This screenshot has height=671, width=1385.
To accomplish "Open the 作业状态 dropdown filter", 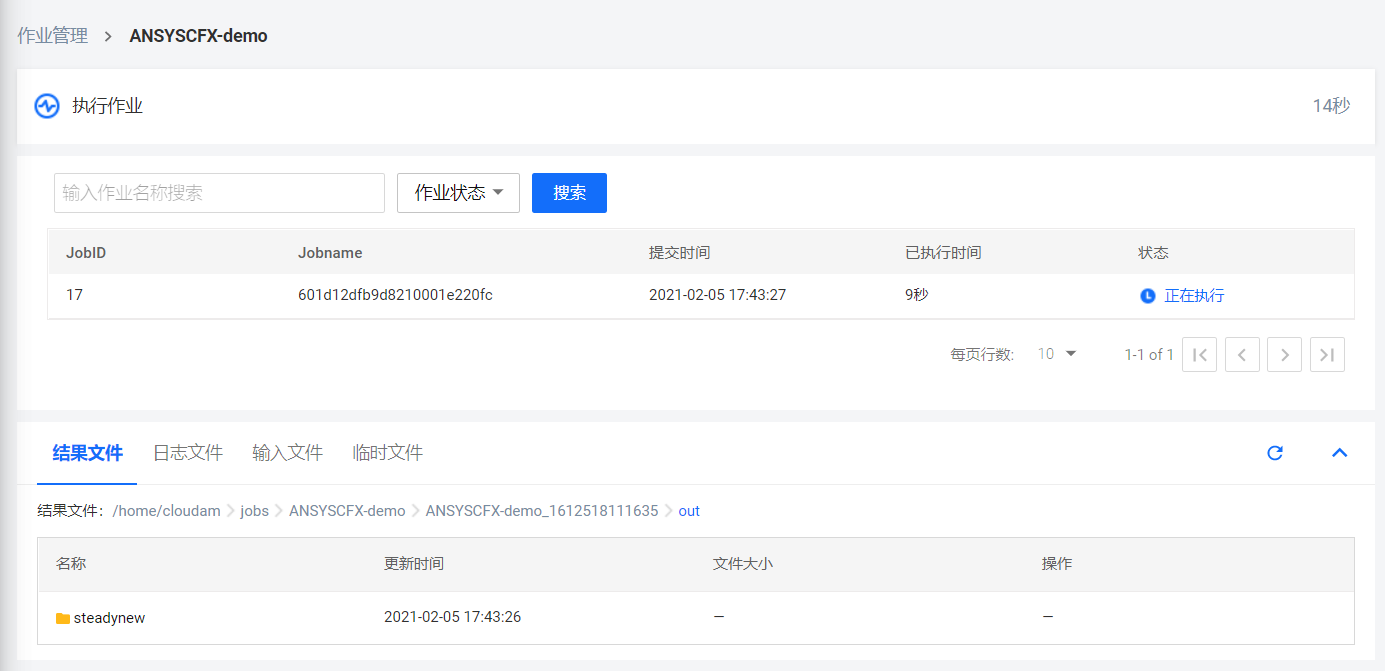I will coord(458,193).
